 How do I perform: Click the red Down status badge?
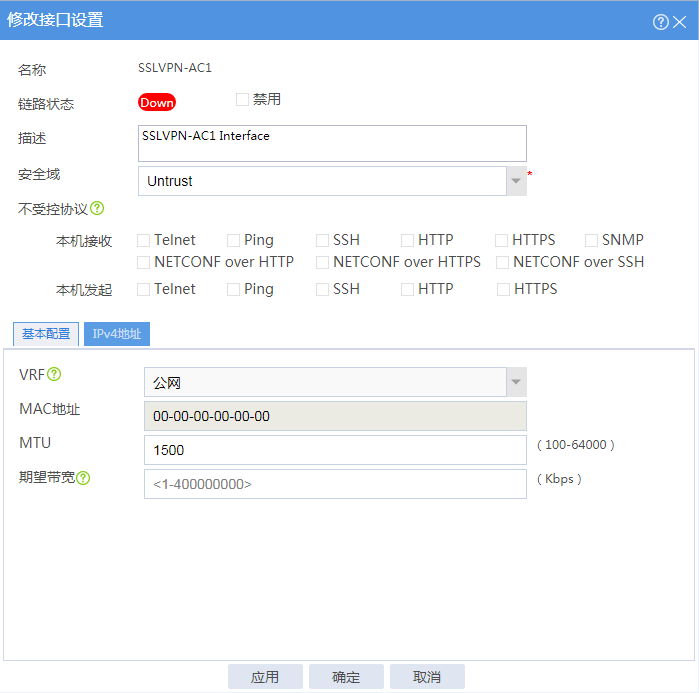point(156,103)
